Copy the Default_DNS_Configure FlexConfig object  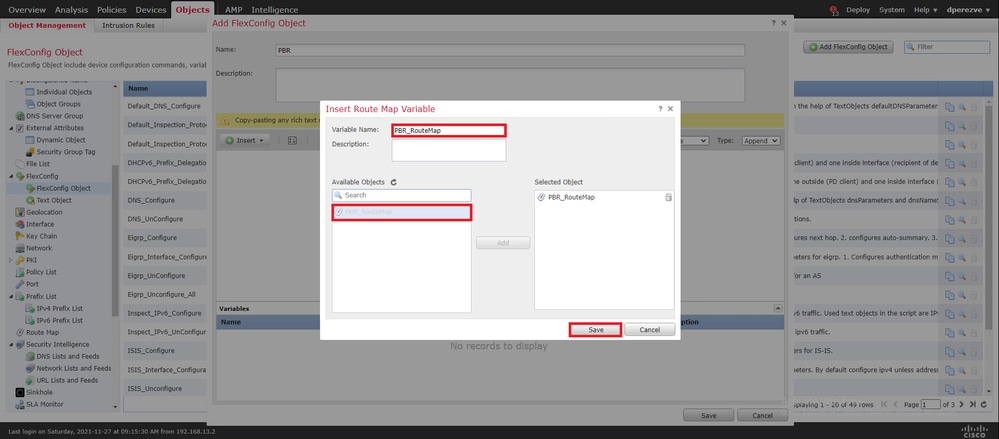949,107
